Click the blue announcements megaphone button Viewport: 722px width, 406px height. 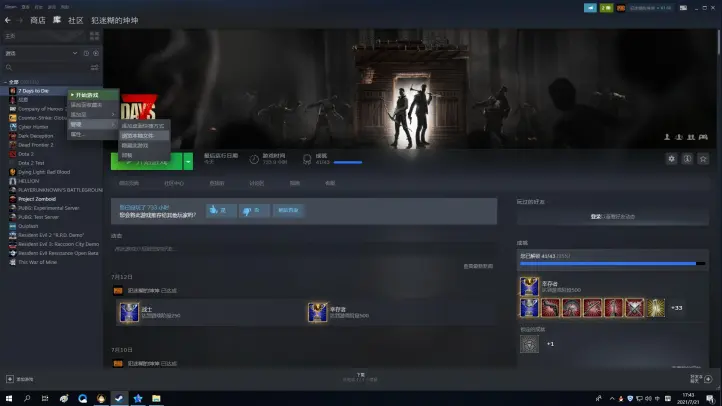(590, 8)
